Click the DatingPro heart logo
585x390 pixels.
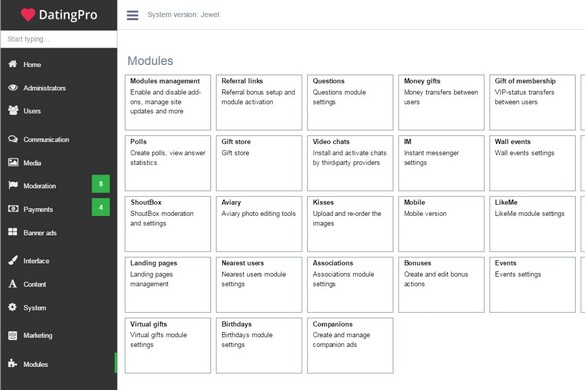[28, 15]
